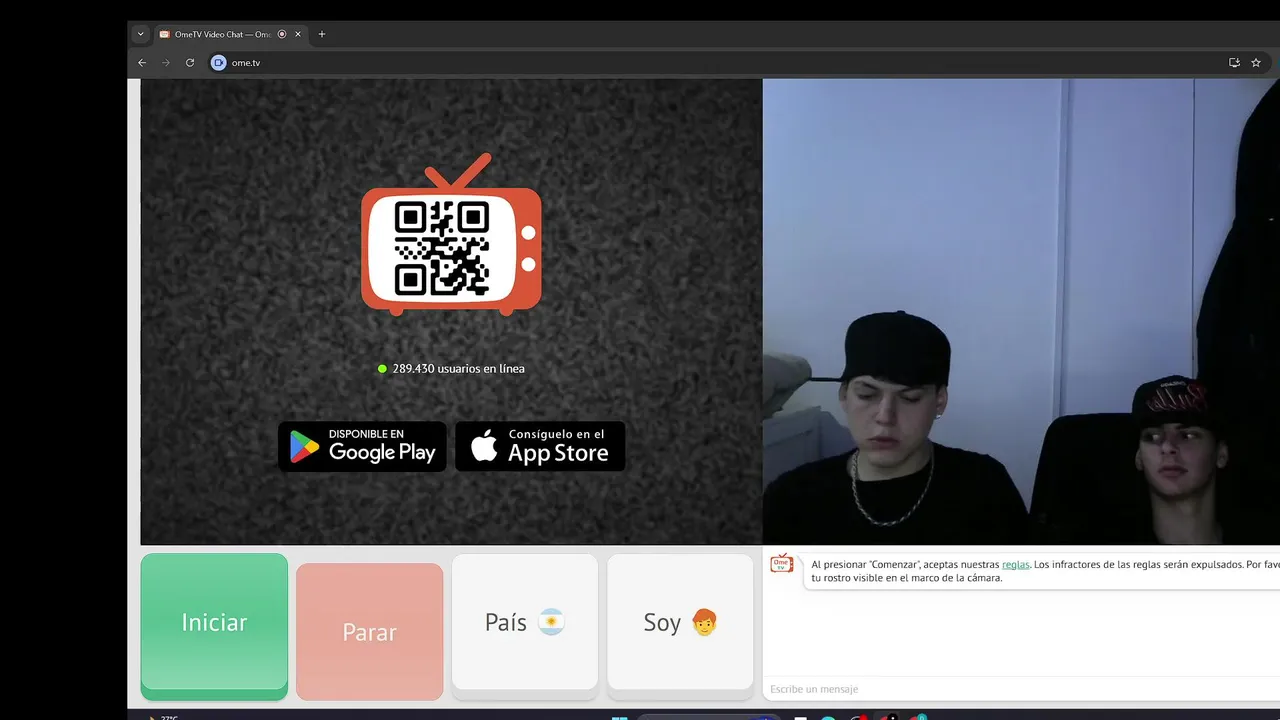Click the QR code TV logo

pyautogui.click(x=451, y=234)
